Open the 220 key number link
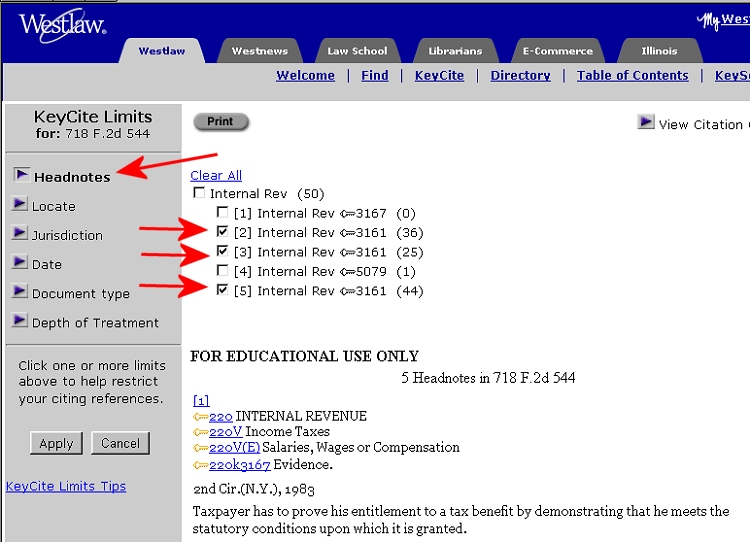This screenshot has height=542, width=750. pos(221,417)
